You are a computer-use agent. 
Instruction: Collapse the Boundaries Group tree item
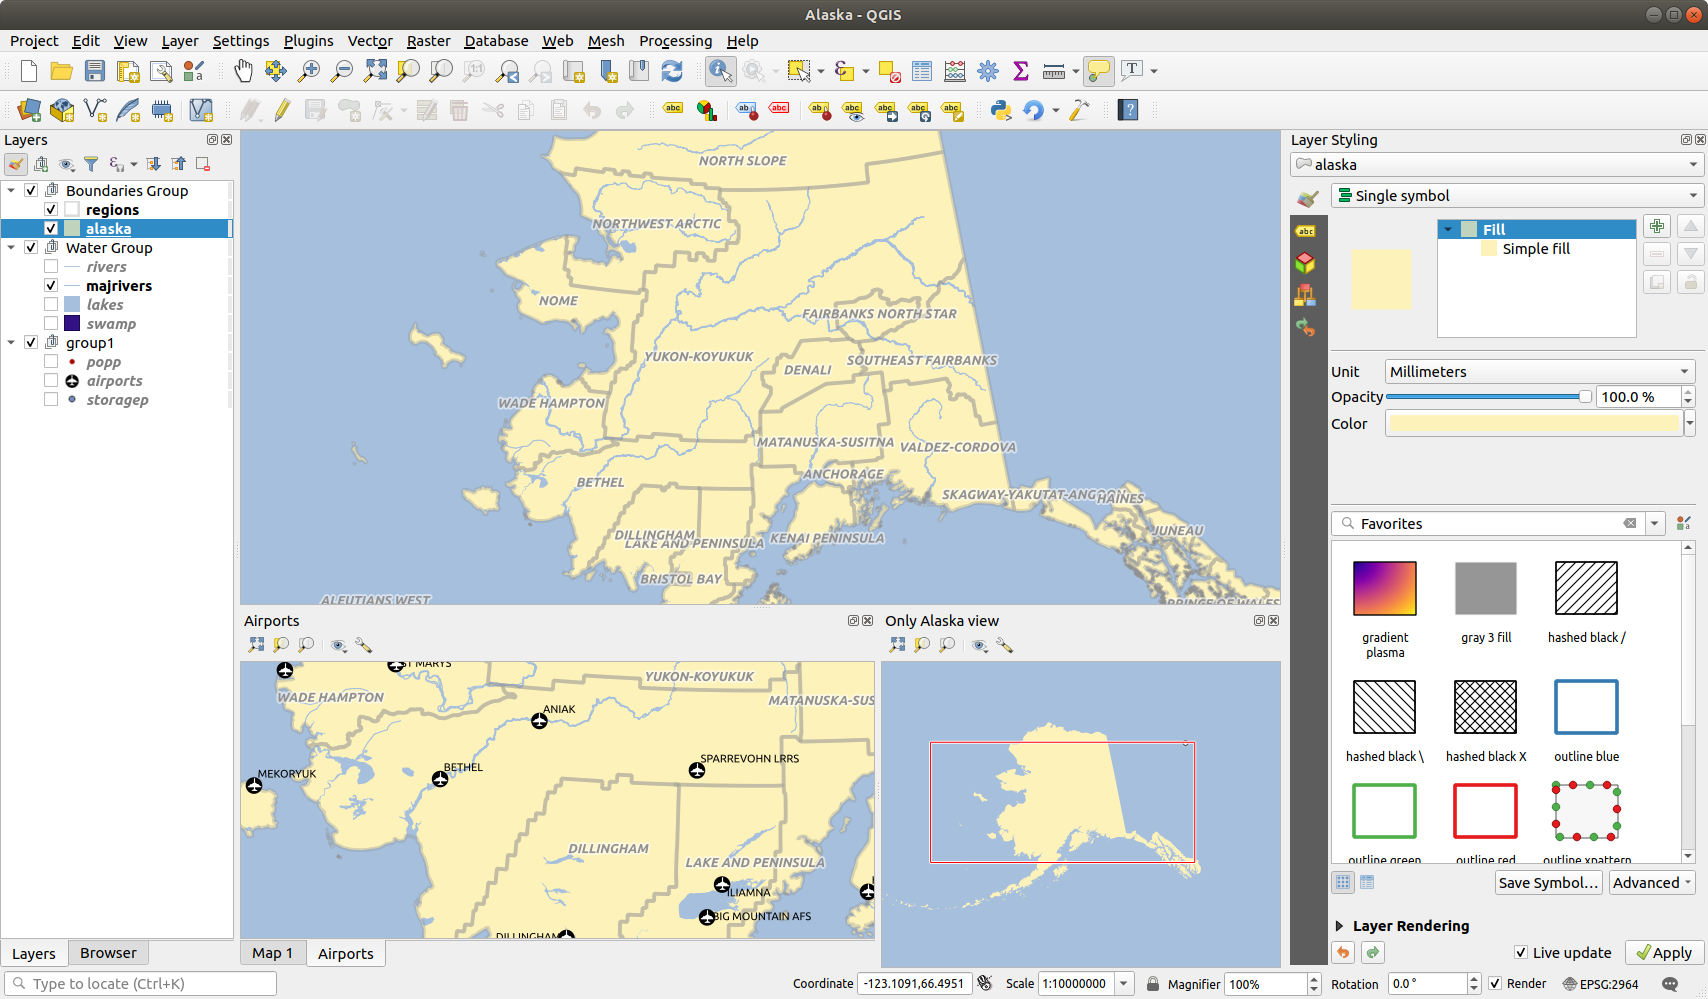point(11,190)
